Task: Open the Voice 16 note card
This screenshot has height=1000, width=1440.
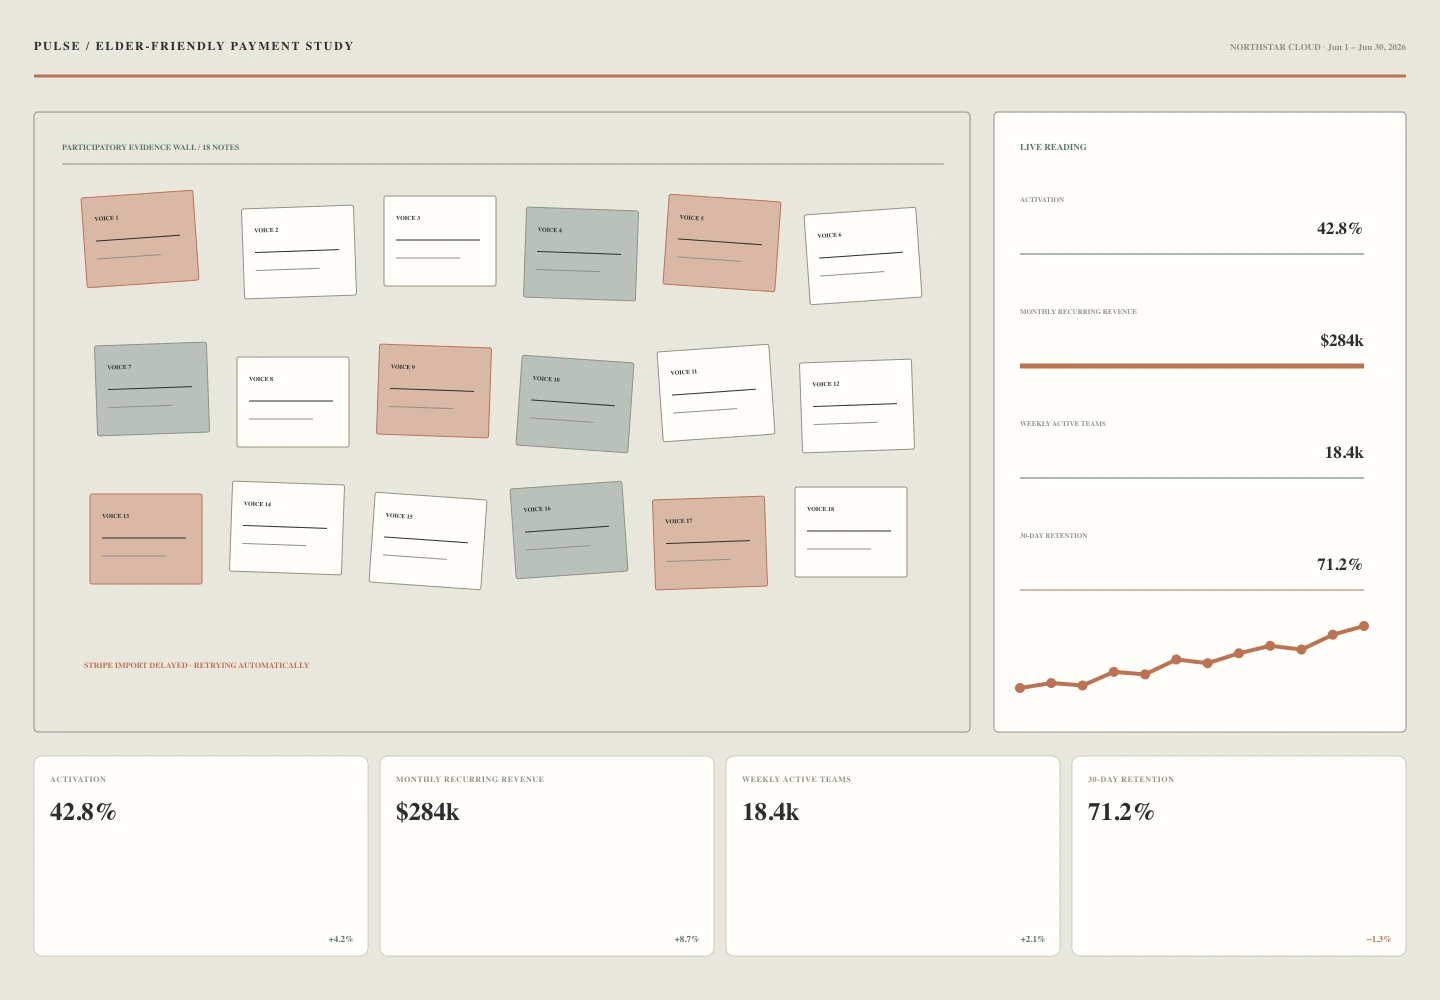Action: 569,530
